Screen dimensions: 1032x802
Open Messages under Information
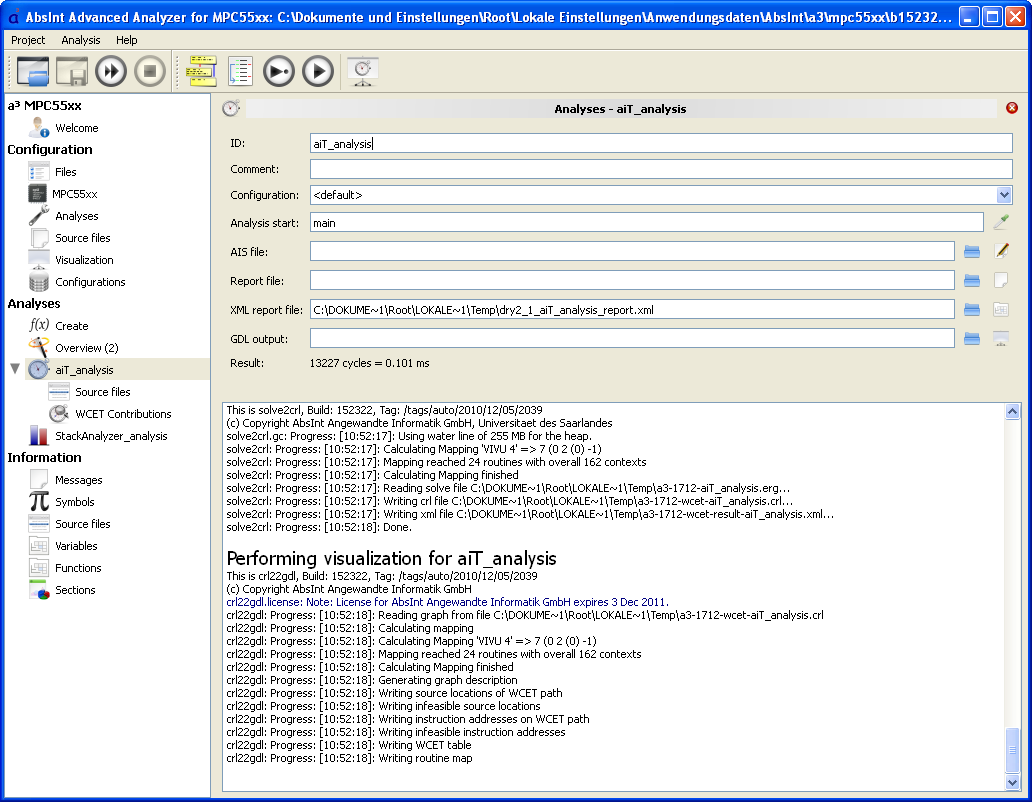(78, 480)
